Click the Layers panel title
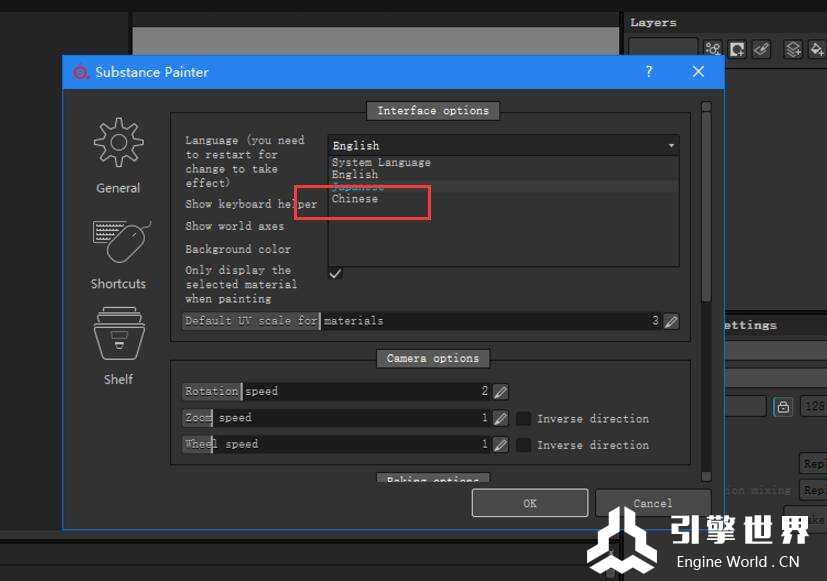This screenshot has width=827, height=581. 653,23
